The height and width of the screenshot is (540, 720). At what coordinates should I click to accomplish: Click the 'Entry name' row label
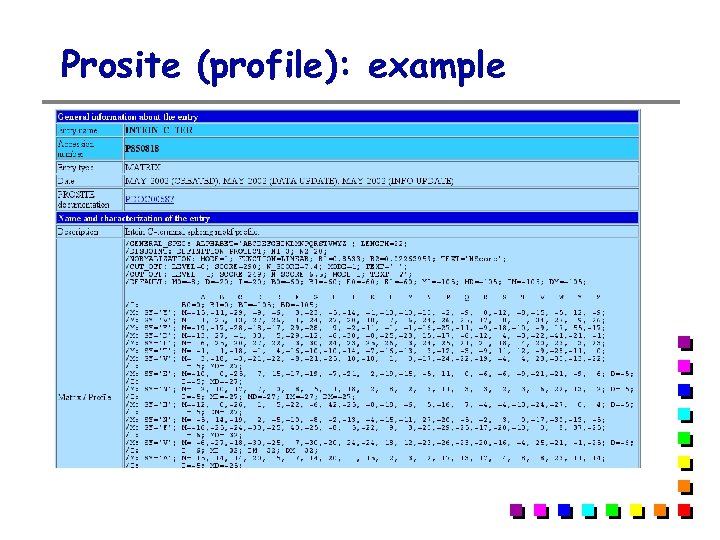(x=78, y=130)
